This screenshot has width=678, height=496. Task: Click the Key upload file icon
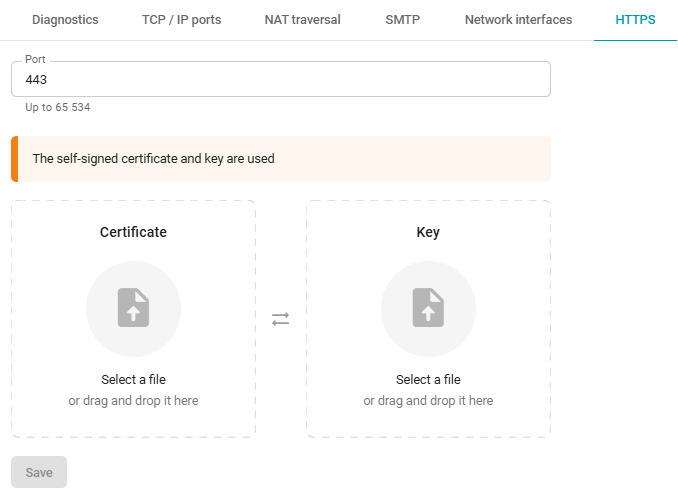pos(428,307)
